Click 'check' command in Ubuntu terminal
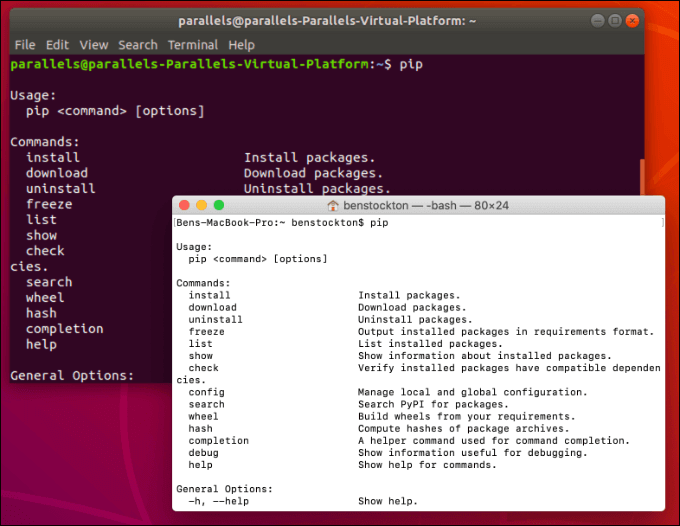Viewport: 680px width, 526px height. click(45, 251)
